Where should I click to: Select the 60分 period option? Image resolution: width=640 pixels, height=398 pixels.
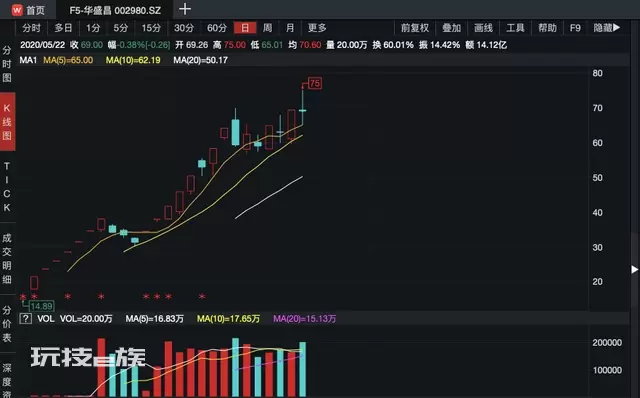click(216, 28)
